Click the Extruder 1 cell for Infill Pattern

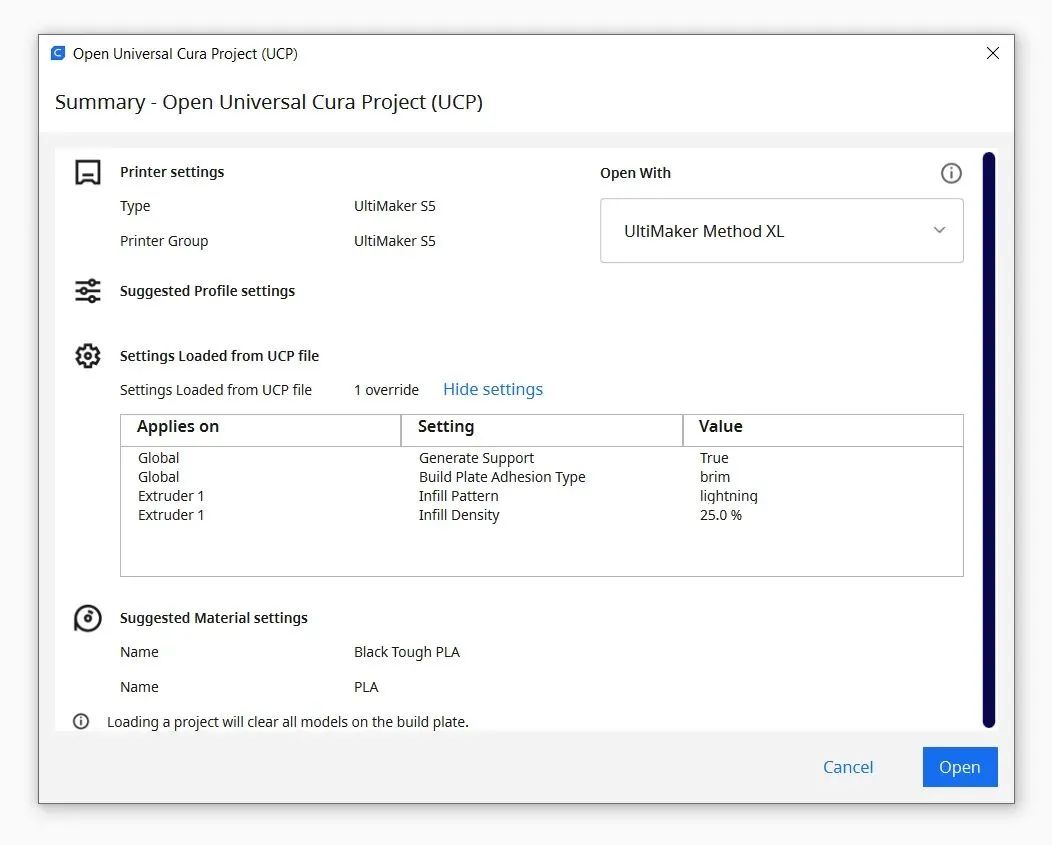171,496
